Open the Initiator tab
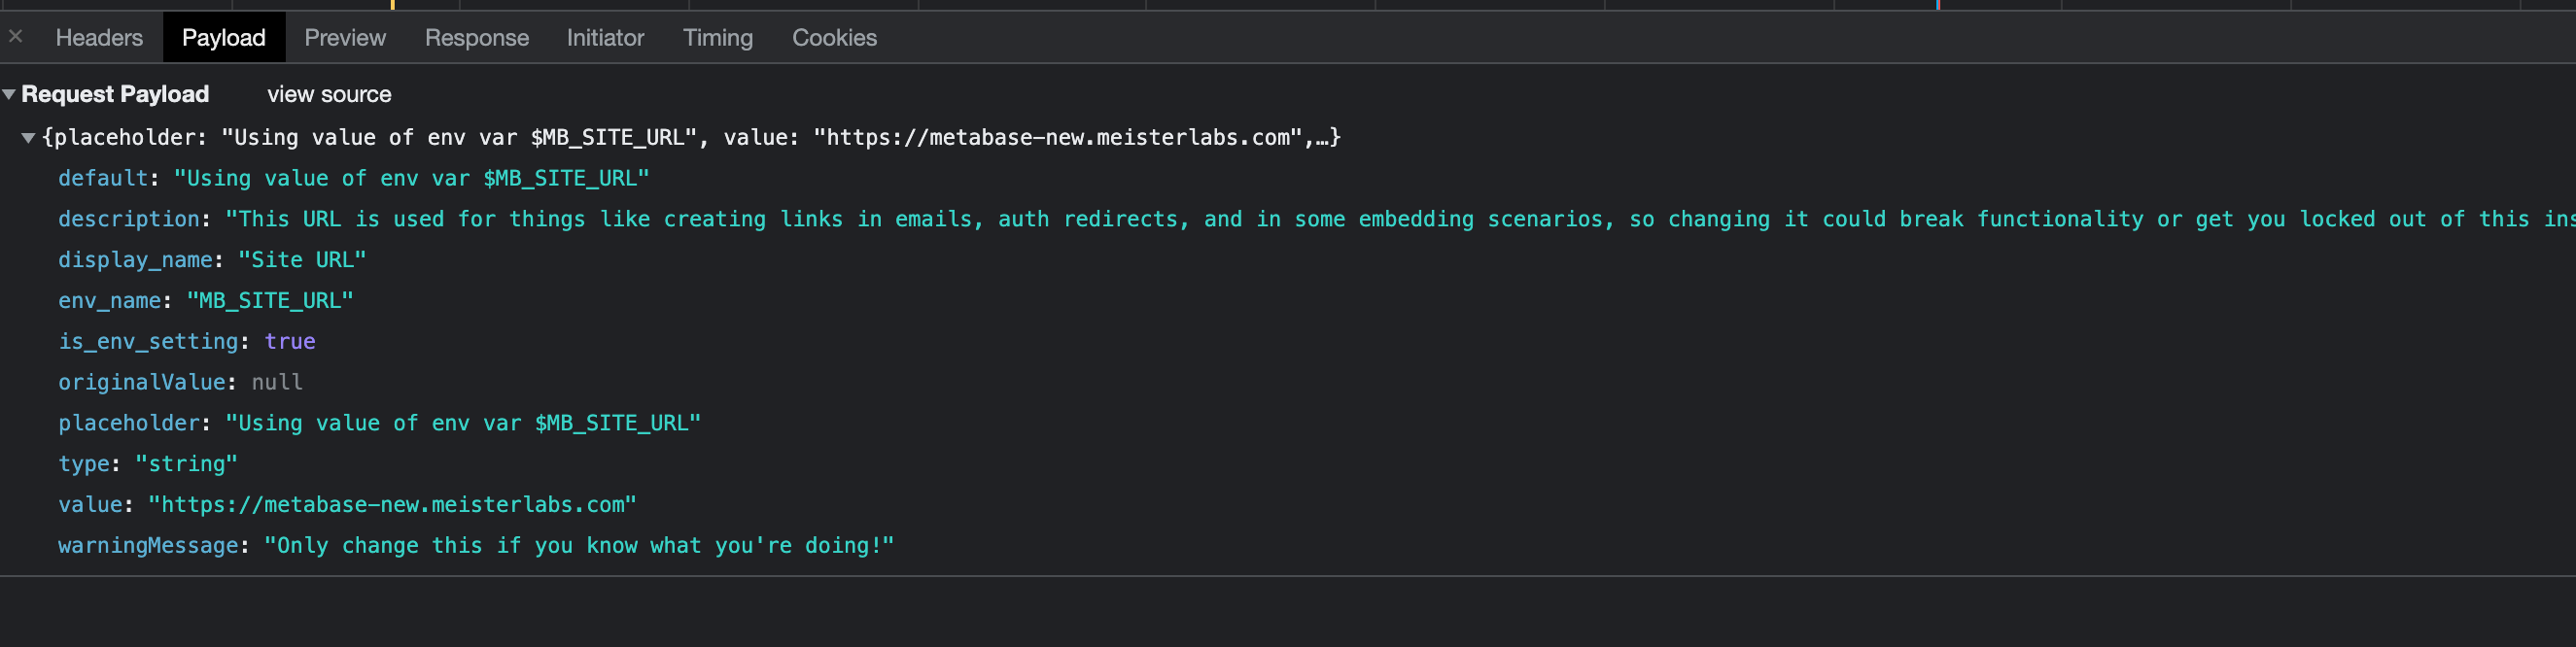The height and width of the screenshot is (647, 2576). click(605, 37)
